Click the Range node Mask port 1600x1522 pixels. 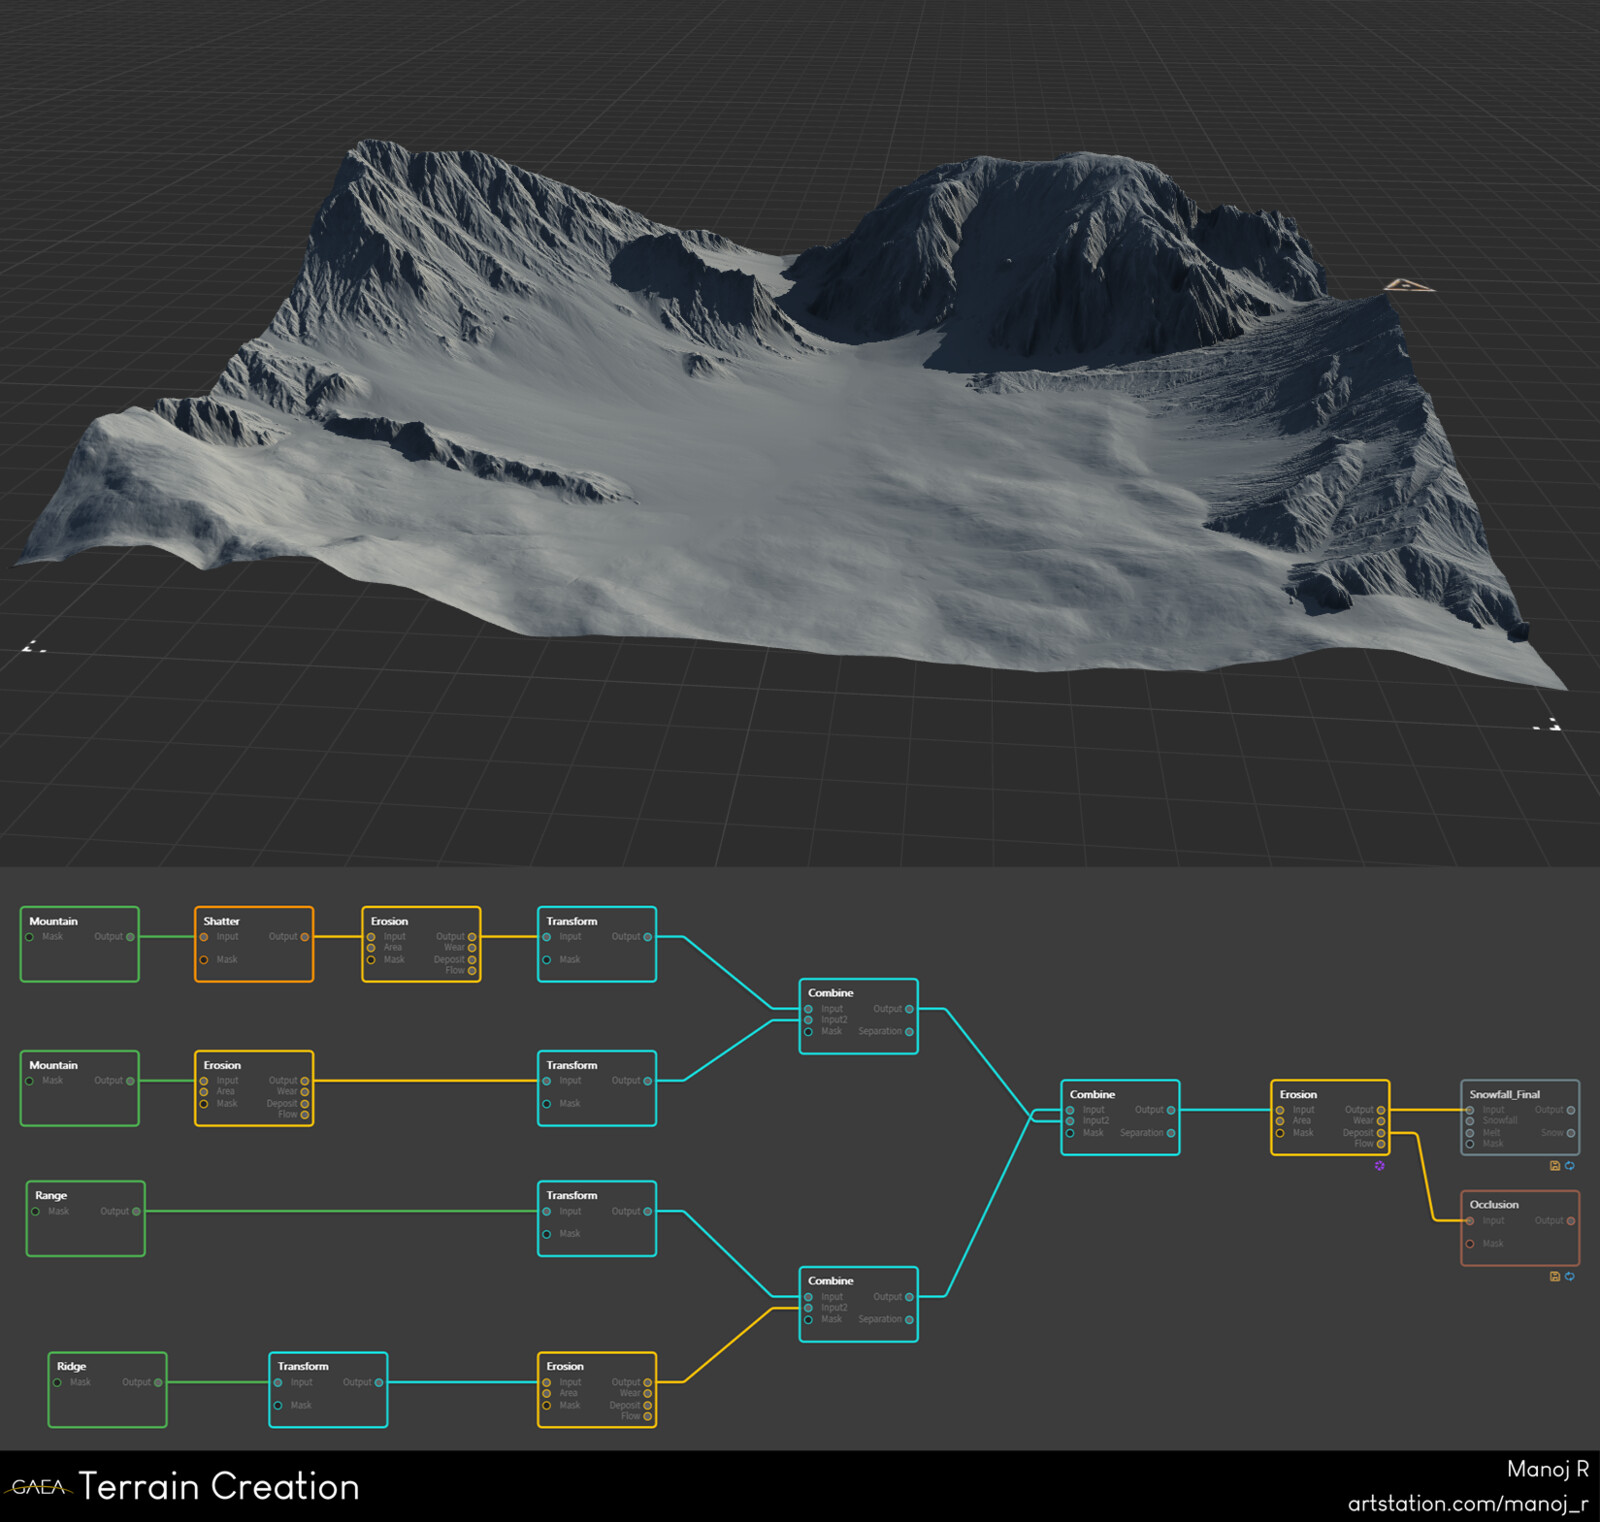tap(36, 1212)
